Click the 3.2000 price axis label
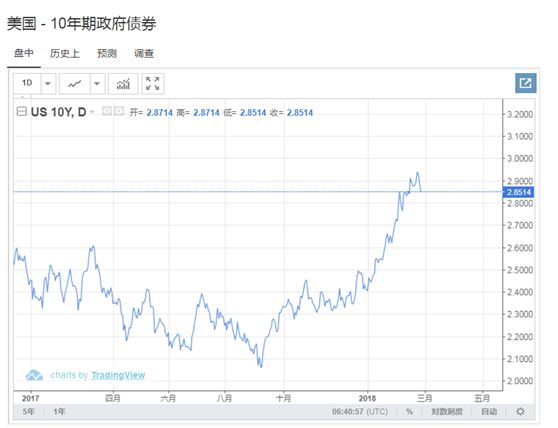Viewport: 558px width, 428px height. tap(520, 114)
